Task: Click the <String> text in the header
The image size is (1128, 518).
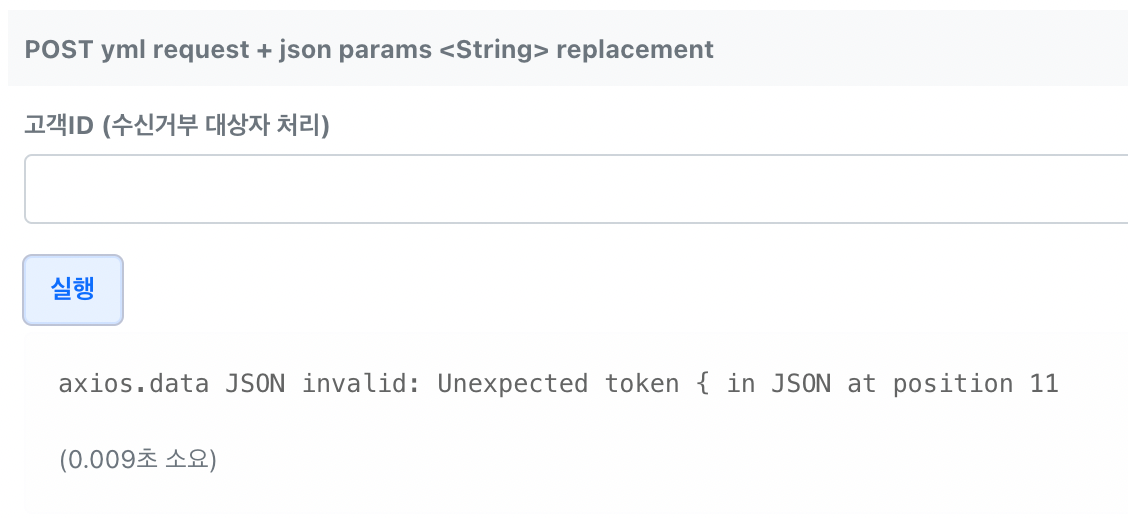Action: coord(494,49)
